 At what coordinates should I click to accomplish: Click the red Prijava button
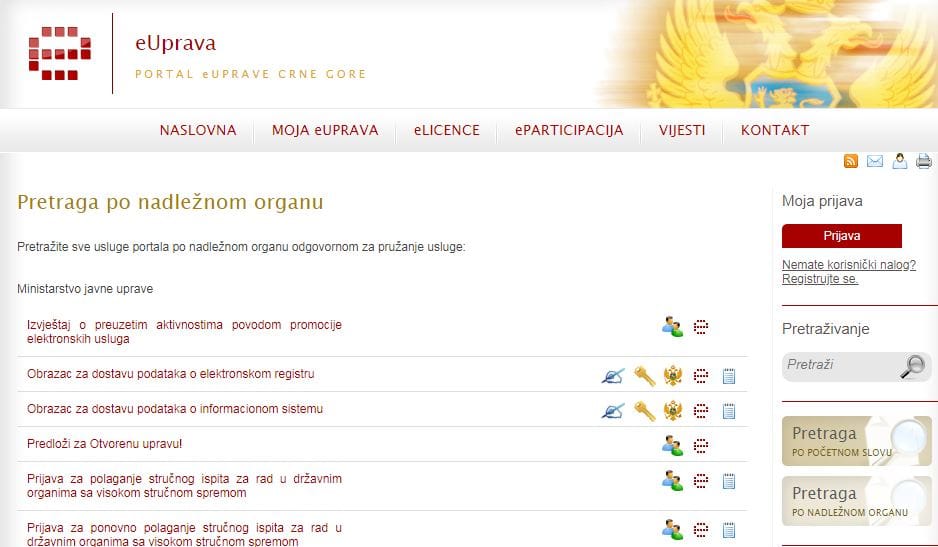842,236
